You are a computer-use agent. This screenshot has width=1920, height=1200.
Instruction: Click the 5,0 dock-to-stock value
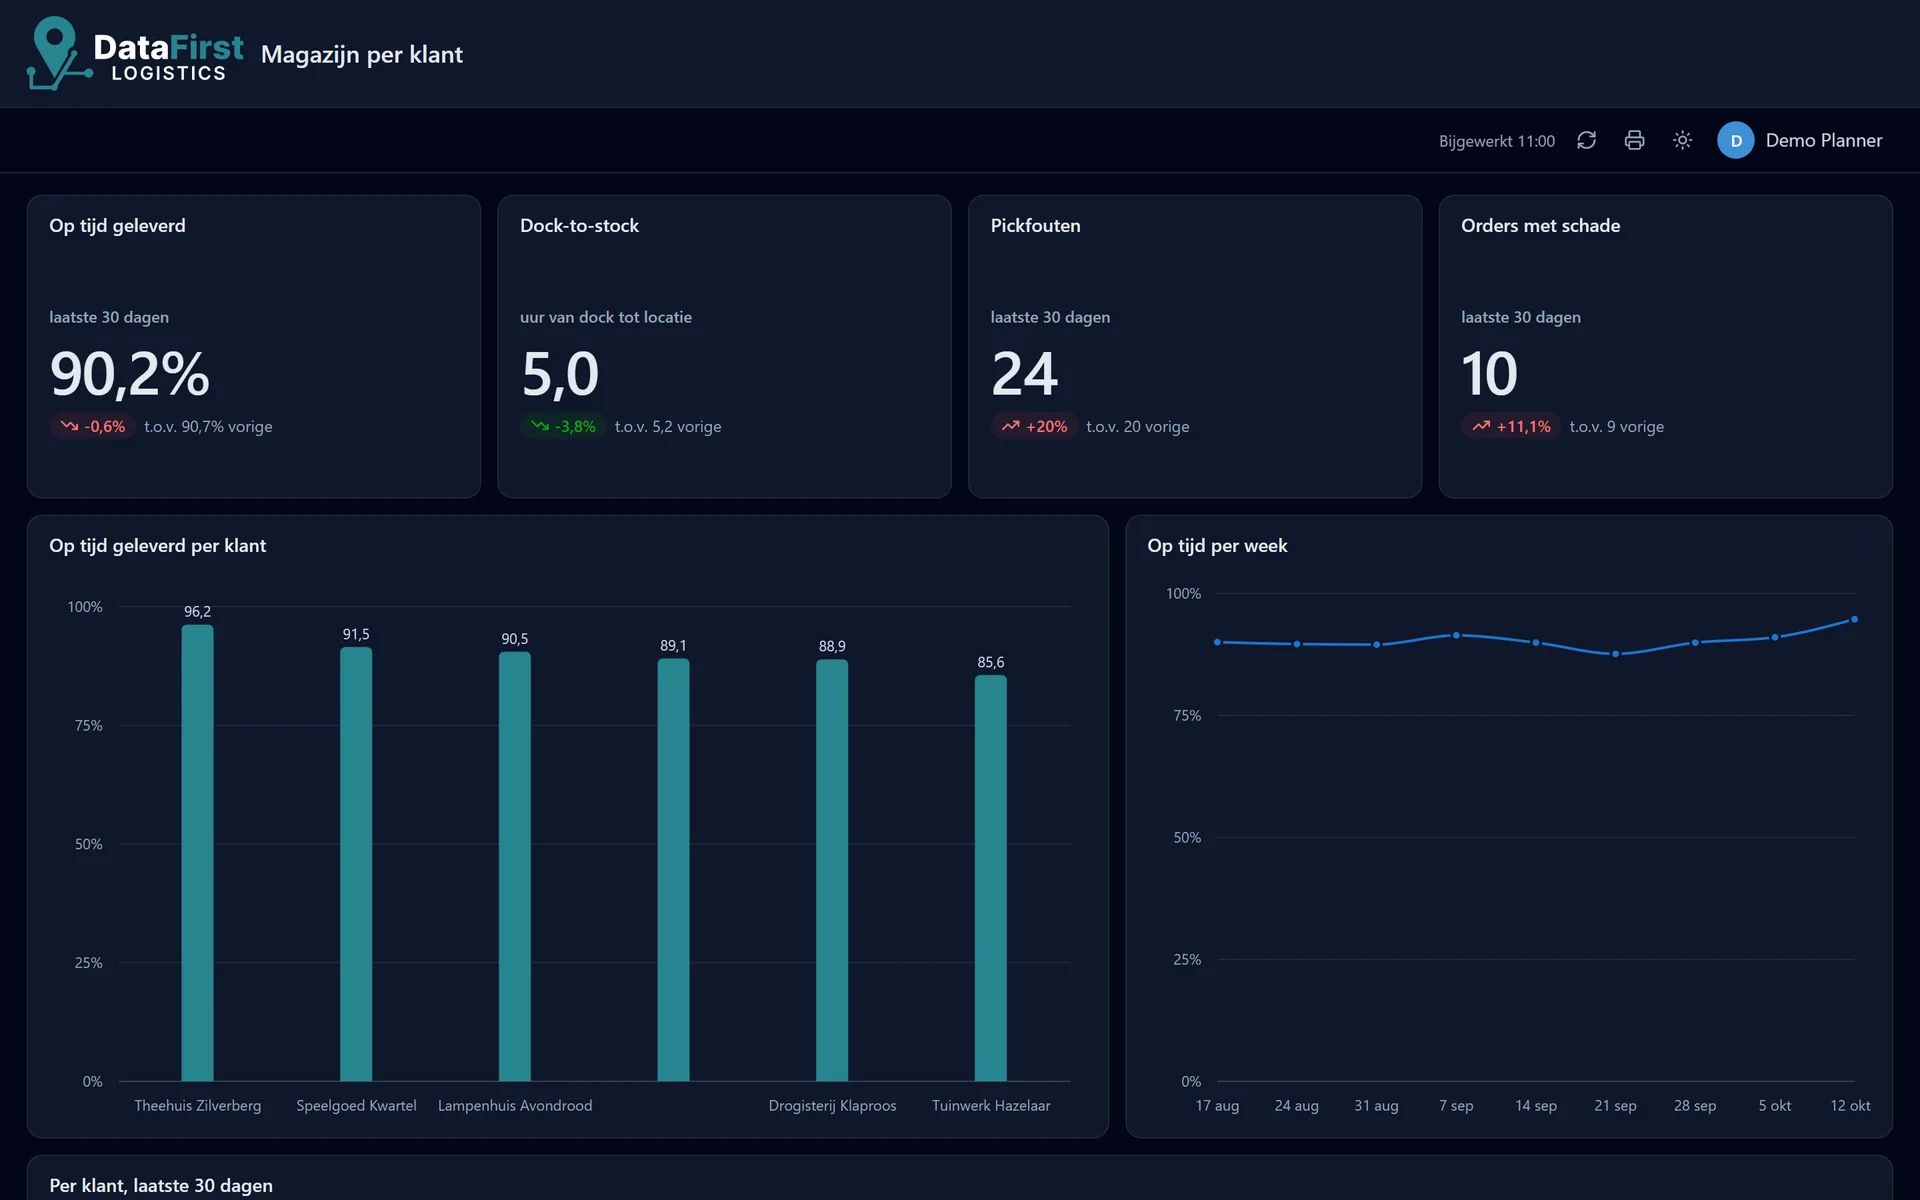tap(559, 373)
